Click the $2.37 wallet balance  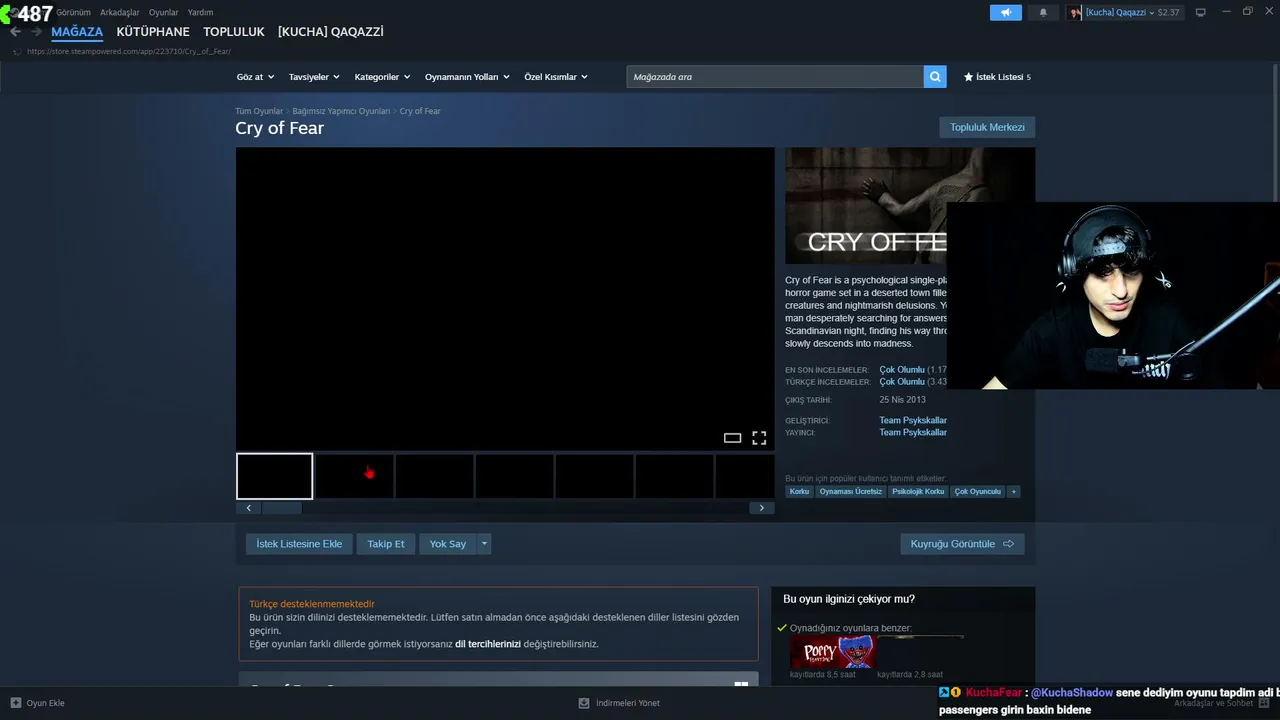tap(1168, 12)
